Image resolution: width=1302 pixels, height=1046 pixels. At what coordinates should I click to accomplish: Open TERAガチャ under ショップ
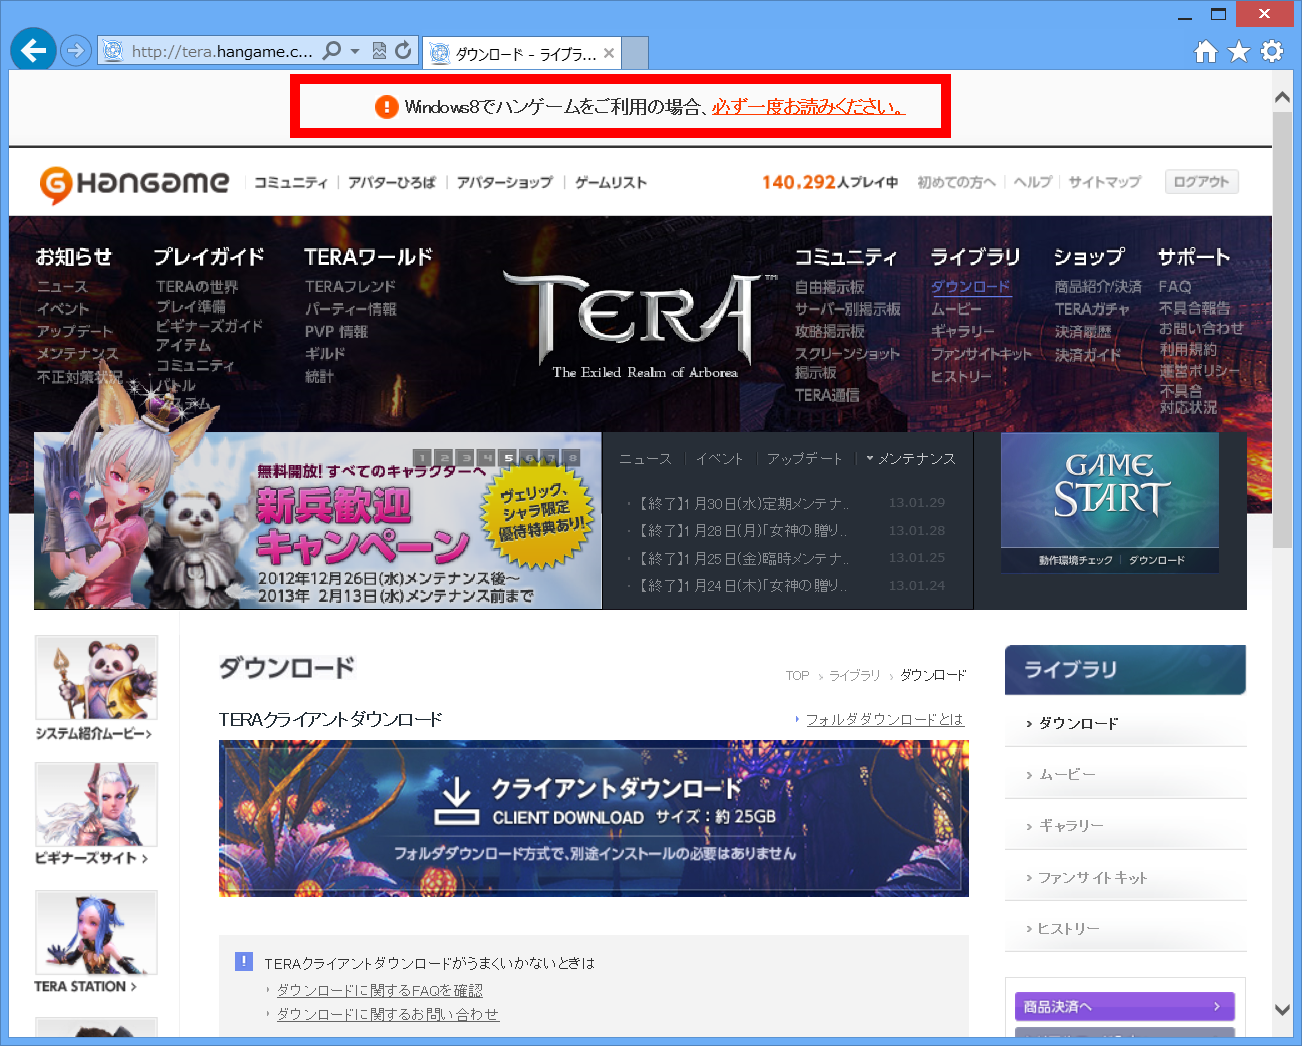click(1092, 310)
